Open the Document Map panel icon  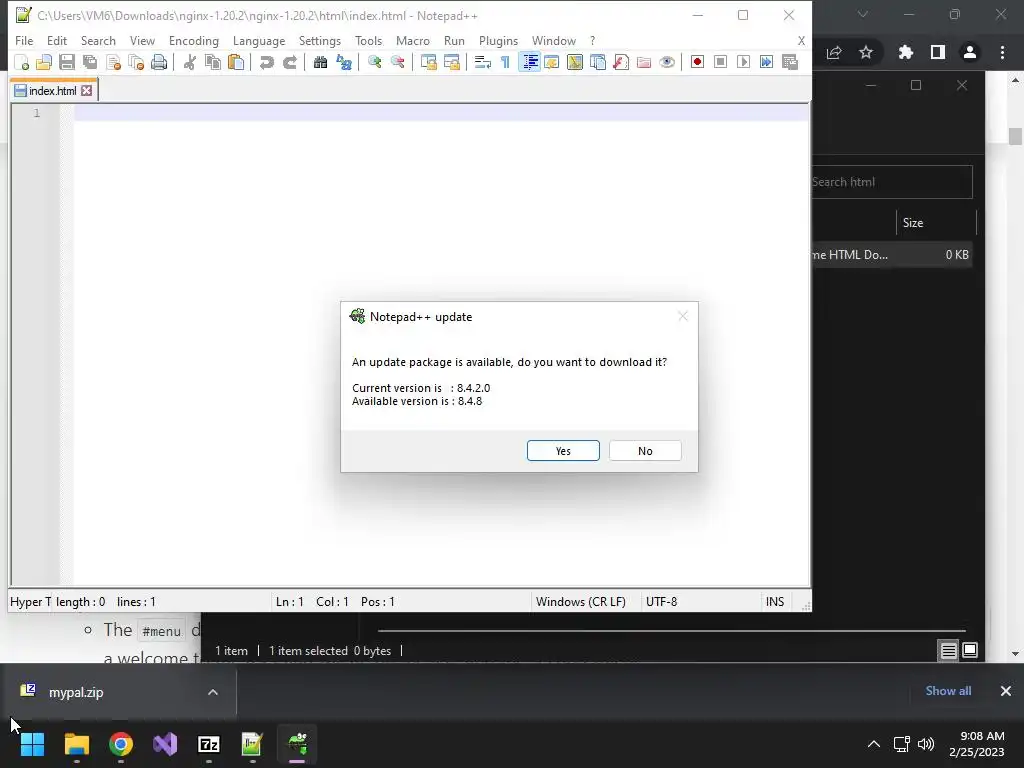coord(575,62)
